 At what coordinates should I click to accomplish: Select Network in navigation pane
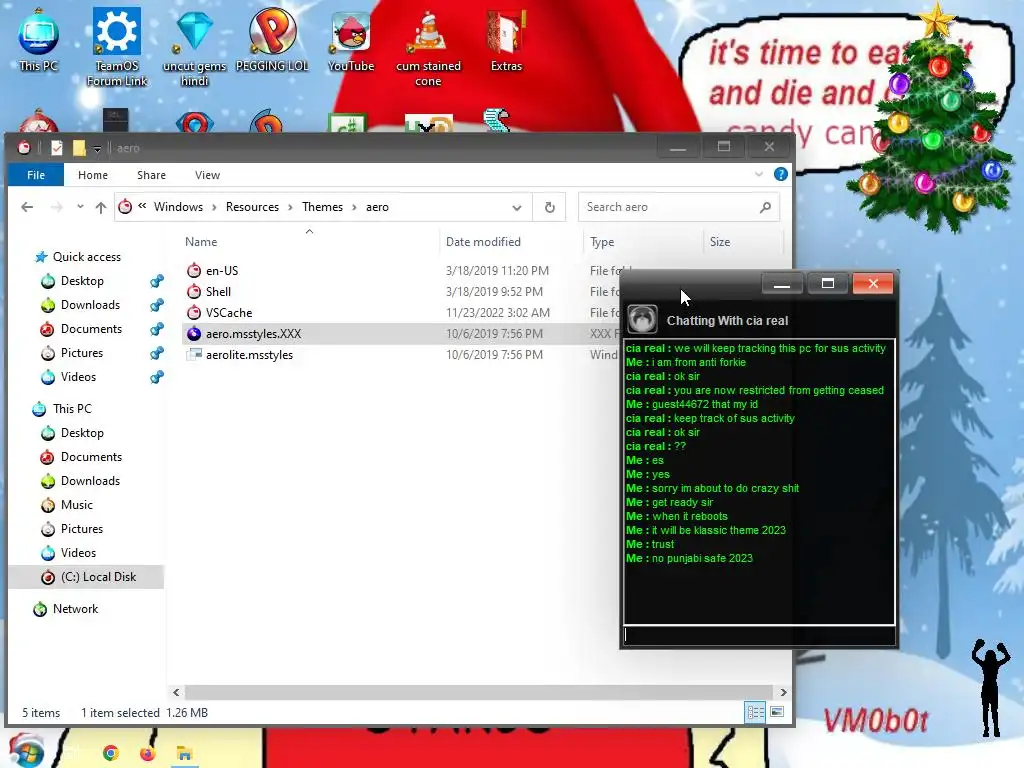point(75,609)
